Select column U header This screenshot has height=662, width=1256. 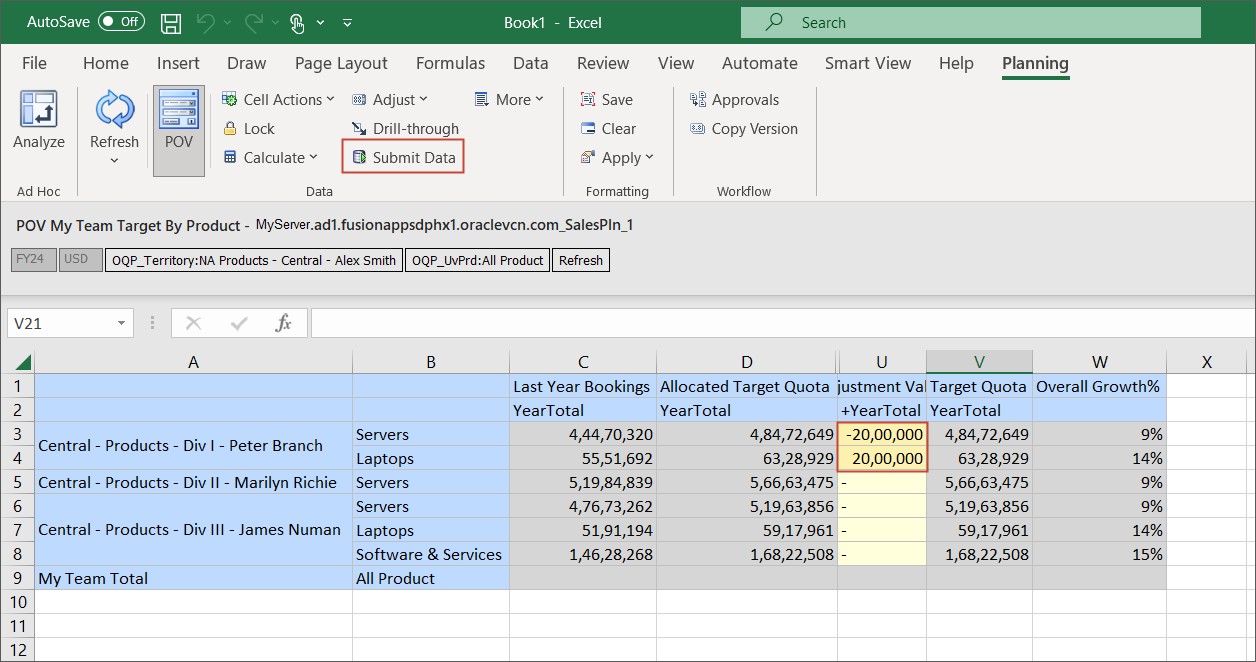click(x=881, y=362)
